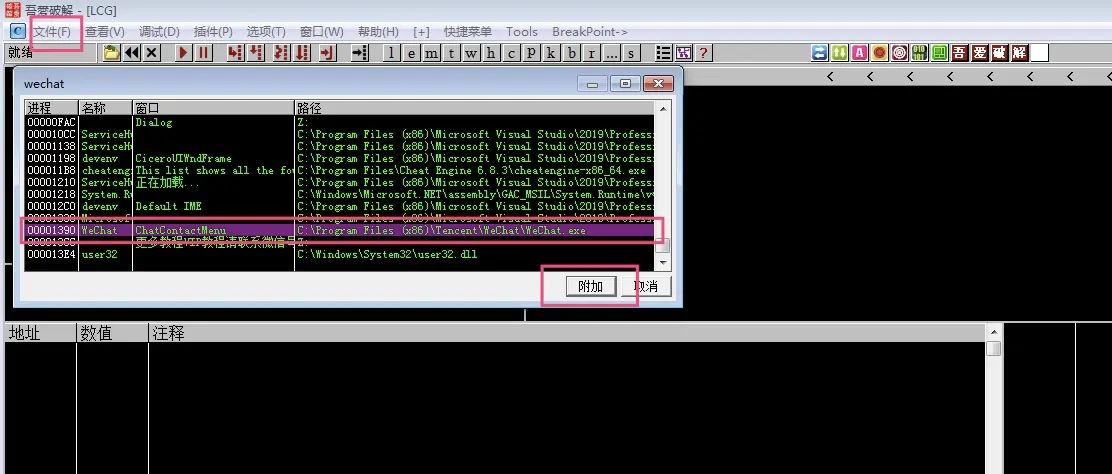Viewport: 1112px width, 474px height.
Task: Restart program with the rewind icon
Action: point(132,53)
